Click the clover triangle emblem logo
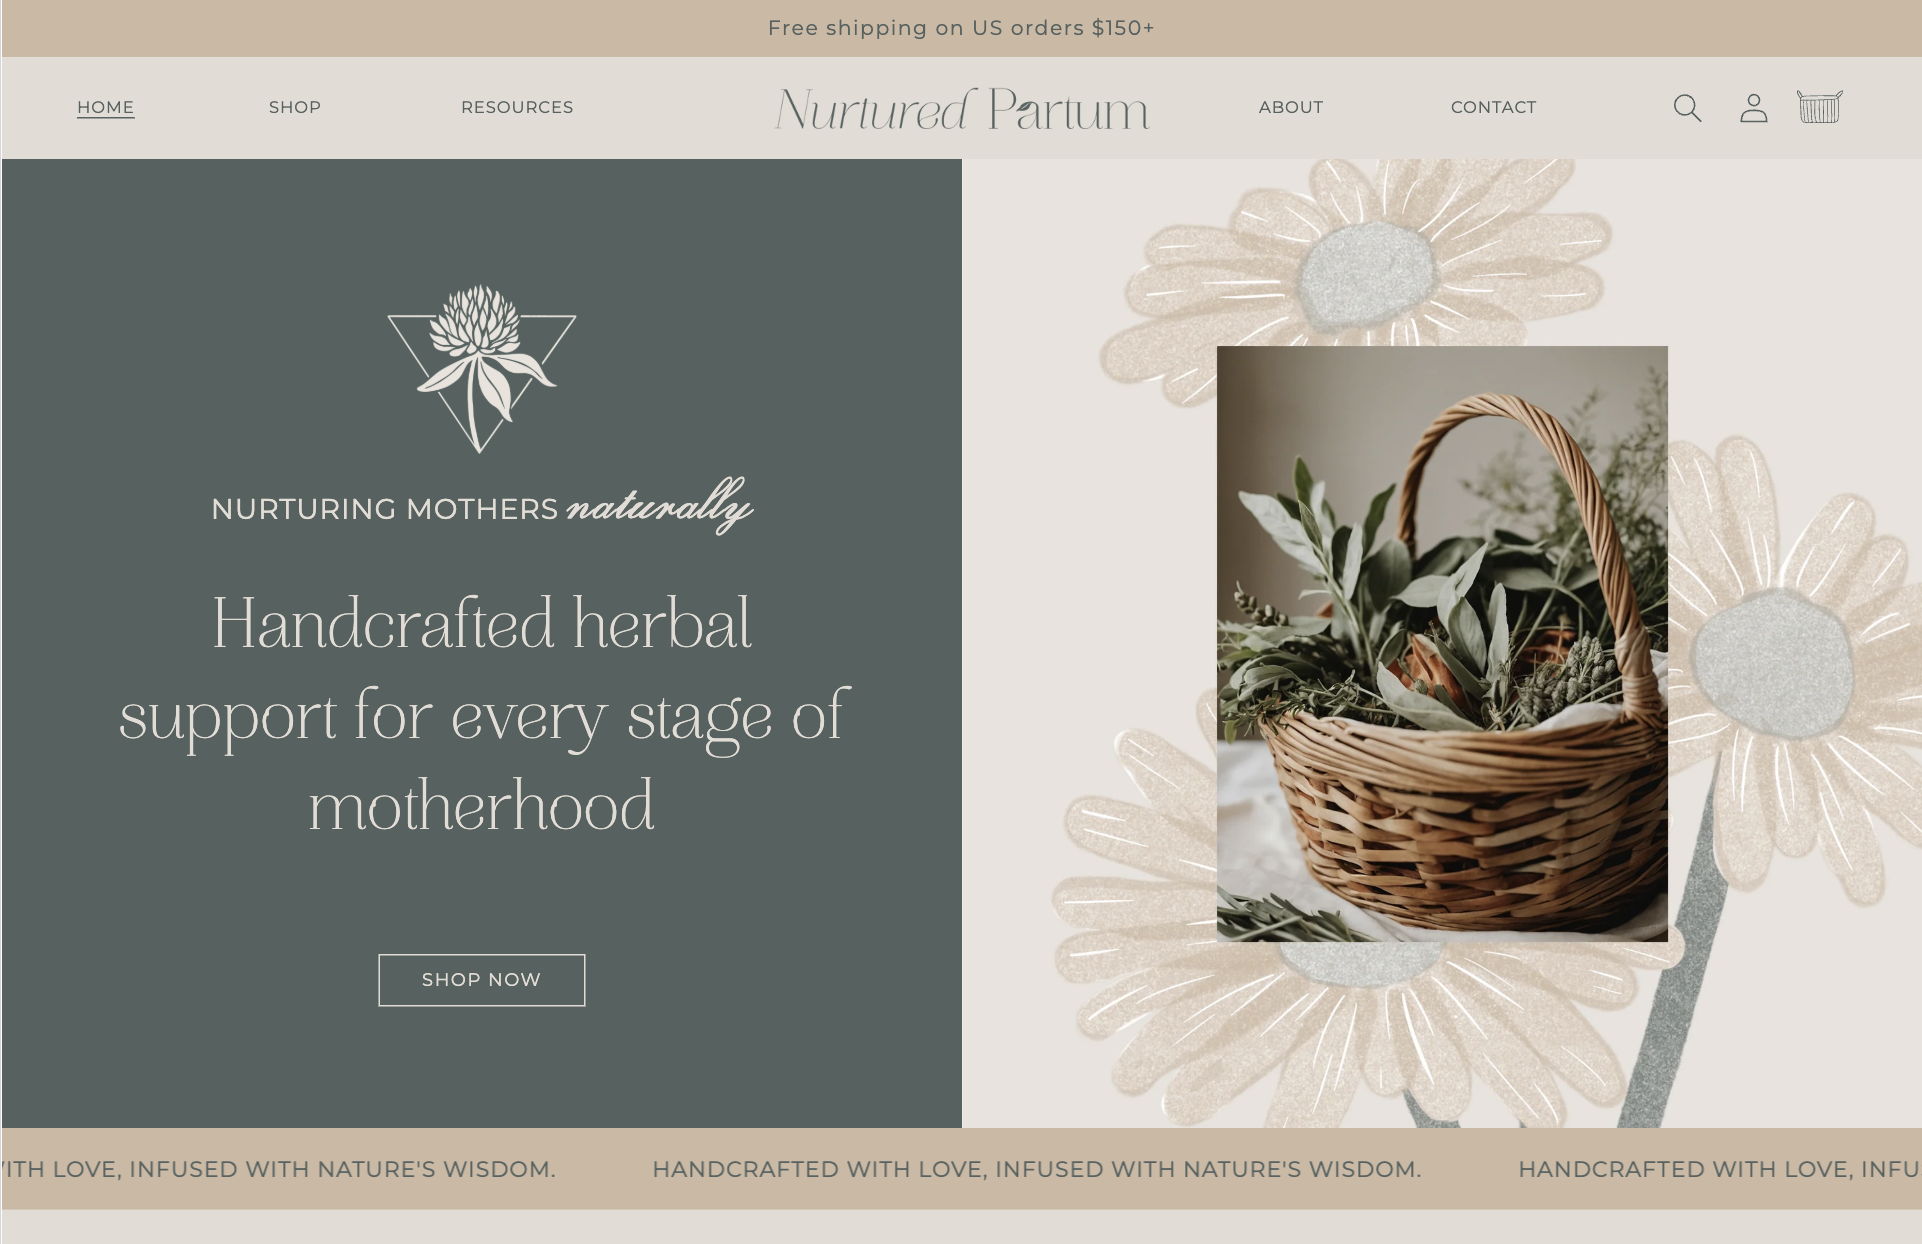1922x1244 pixels. click(481, 369)
